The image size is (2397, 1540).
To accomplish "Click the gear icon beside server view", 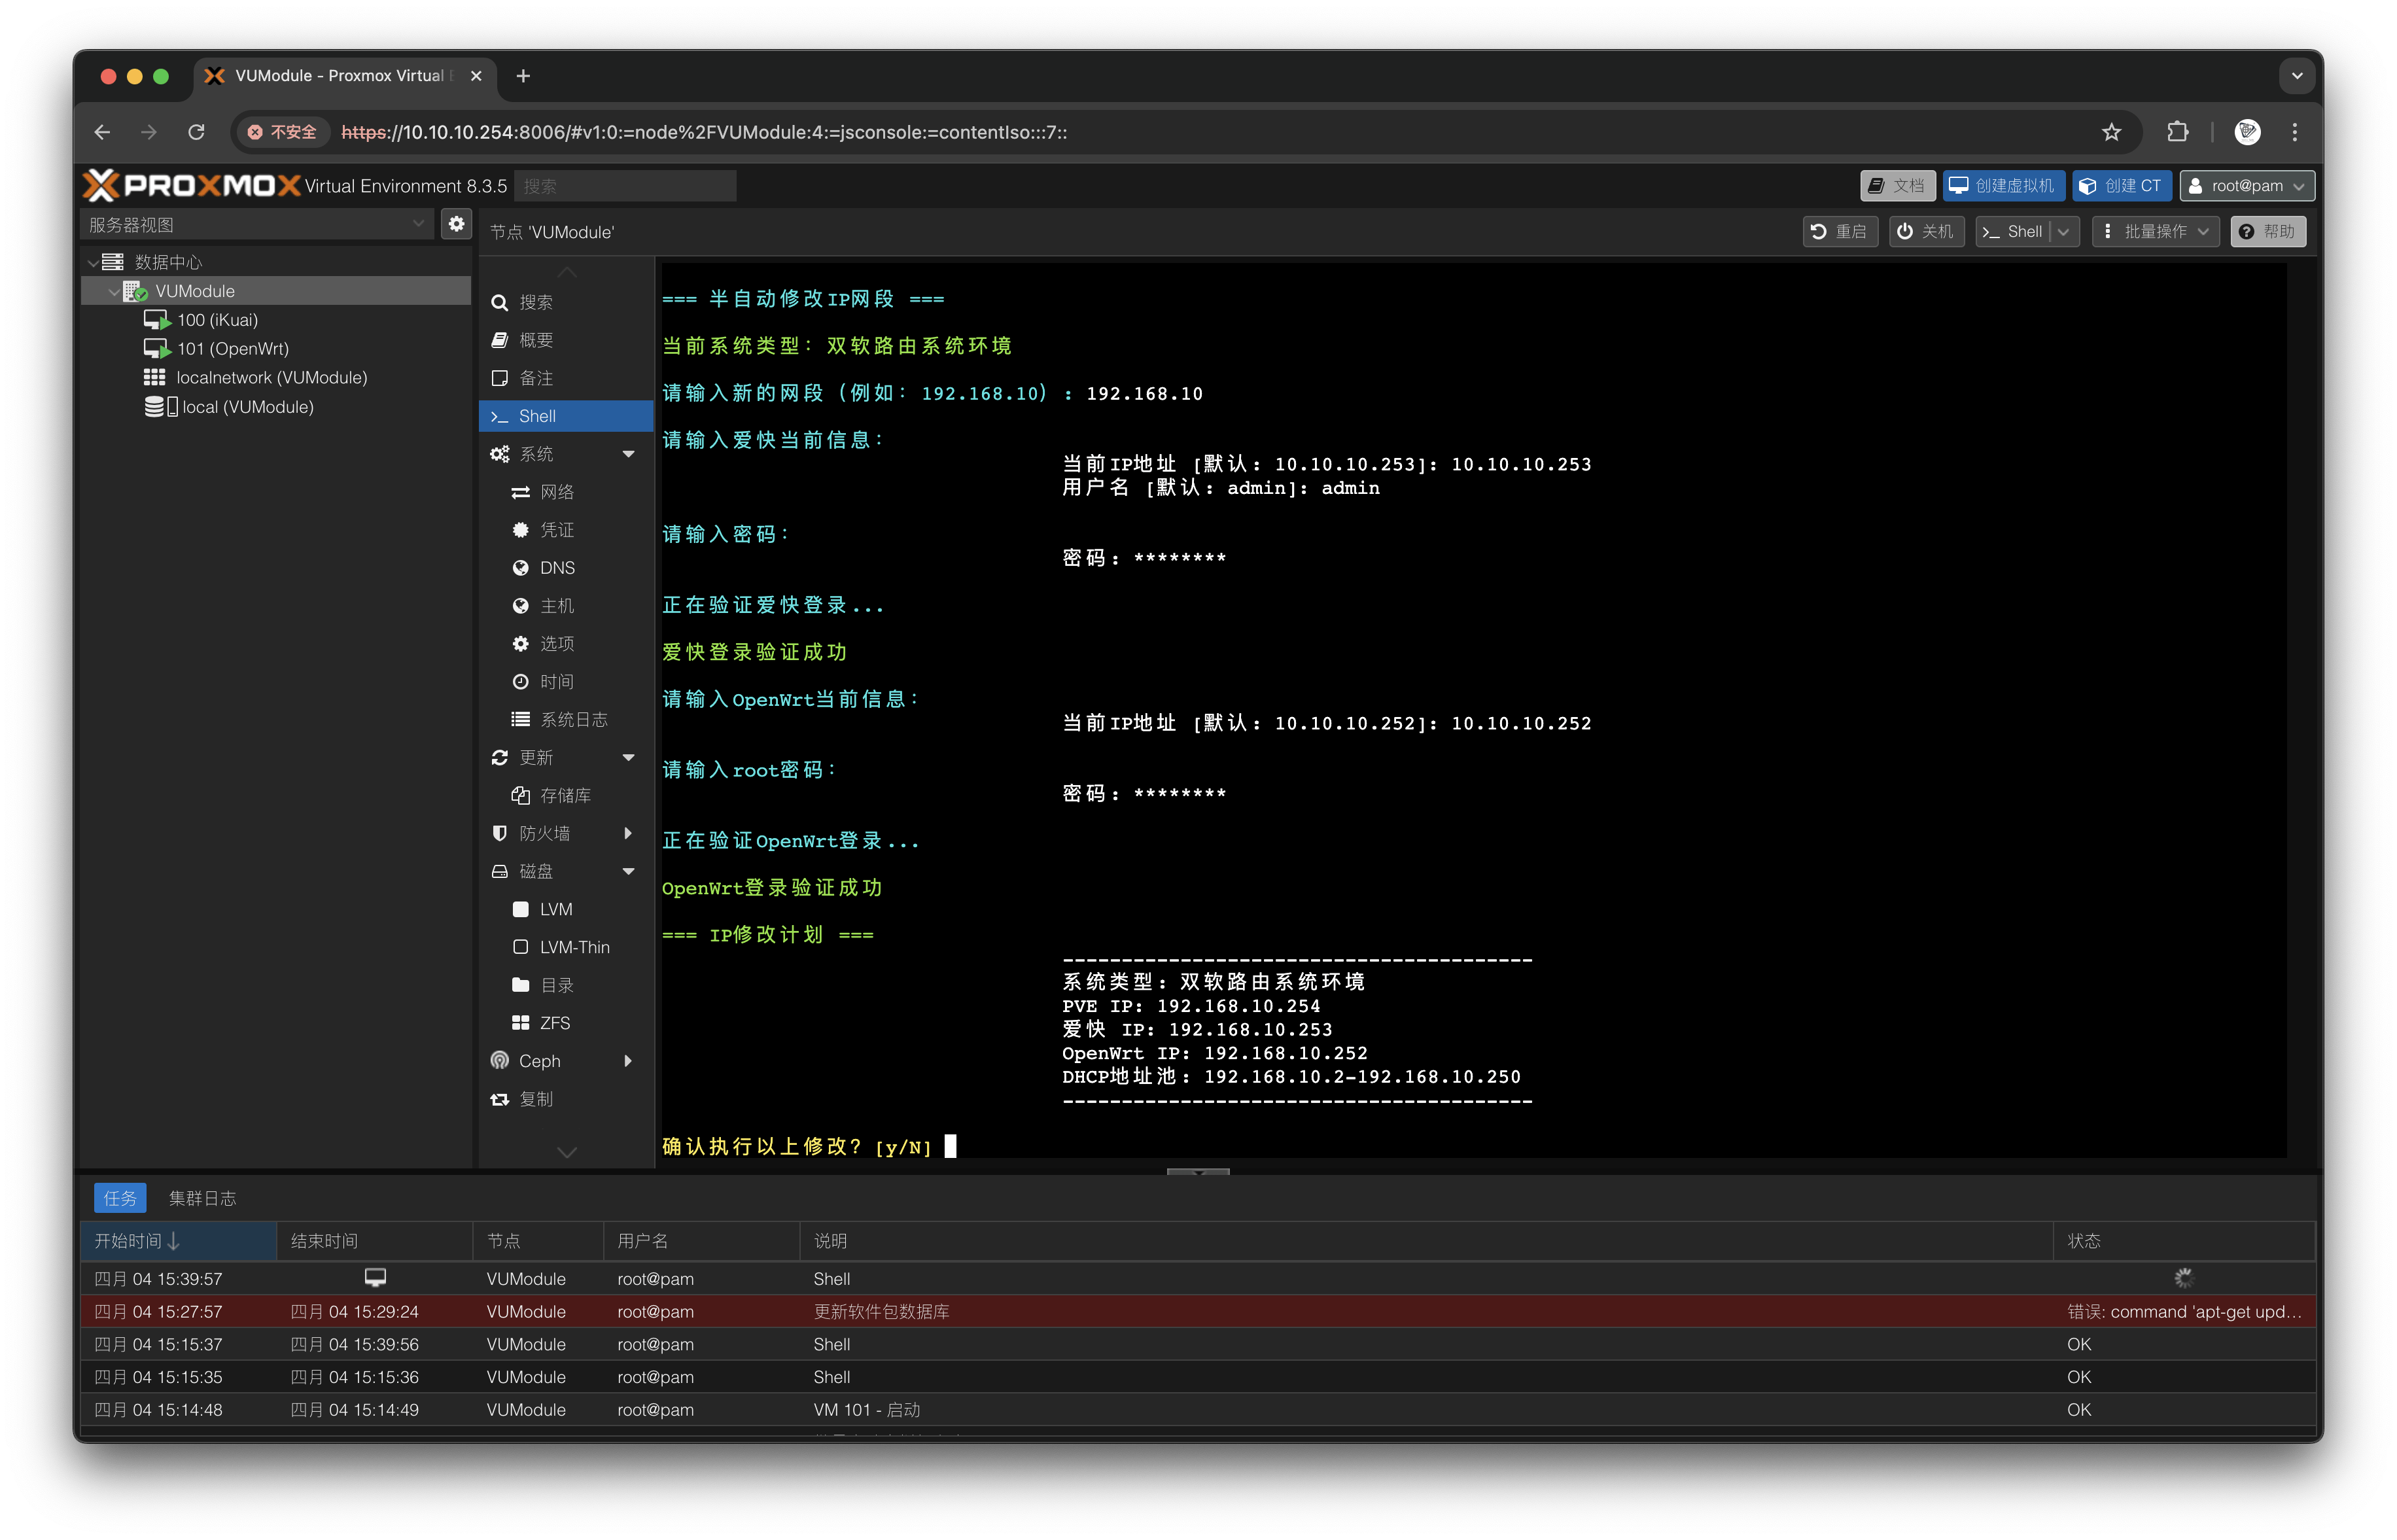I will pyautogui.click(x=456, y=224).
